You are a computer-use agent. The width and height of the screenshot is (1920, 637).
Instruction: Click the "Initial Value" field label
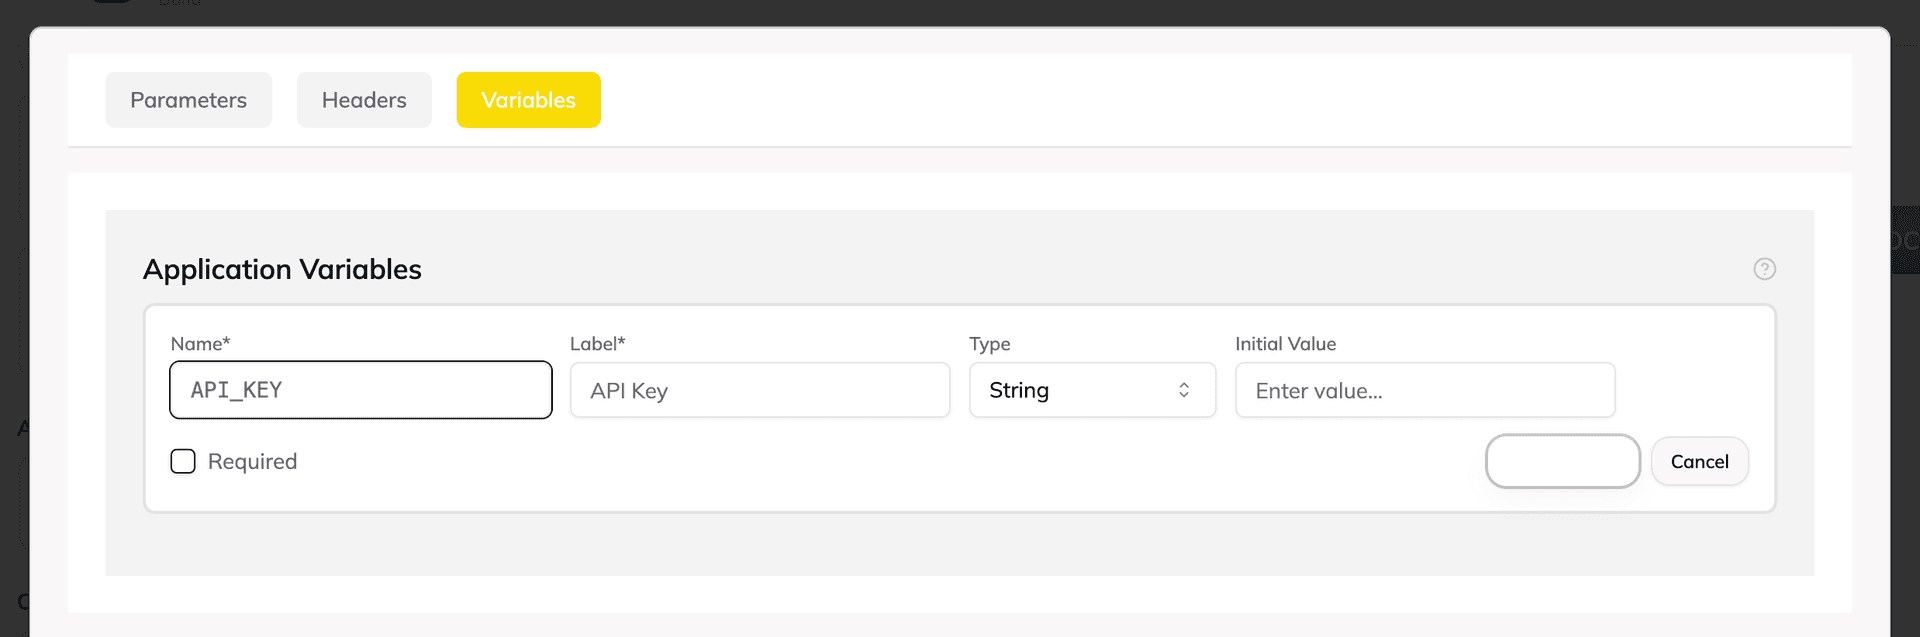[1285, 344]
